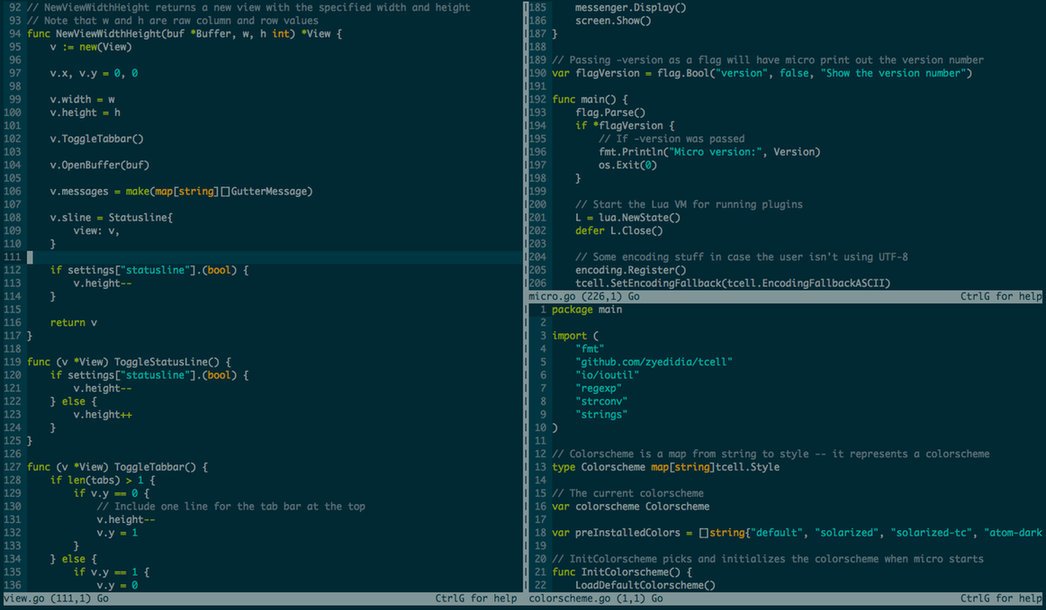Click the "var preInstalledColors" line
1046x610 pixels.
(x=797, y=533)
